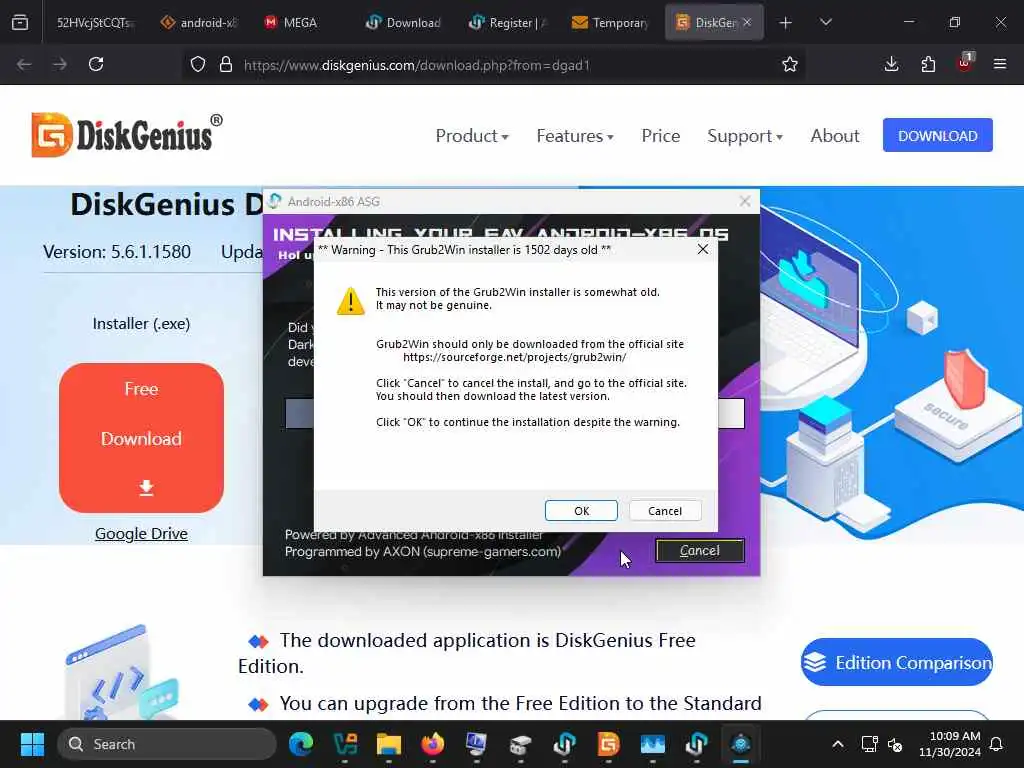Open notifications bell icon
Image resolution: width=1024 pixels, height=768 pixels.
click(997, 744)
